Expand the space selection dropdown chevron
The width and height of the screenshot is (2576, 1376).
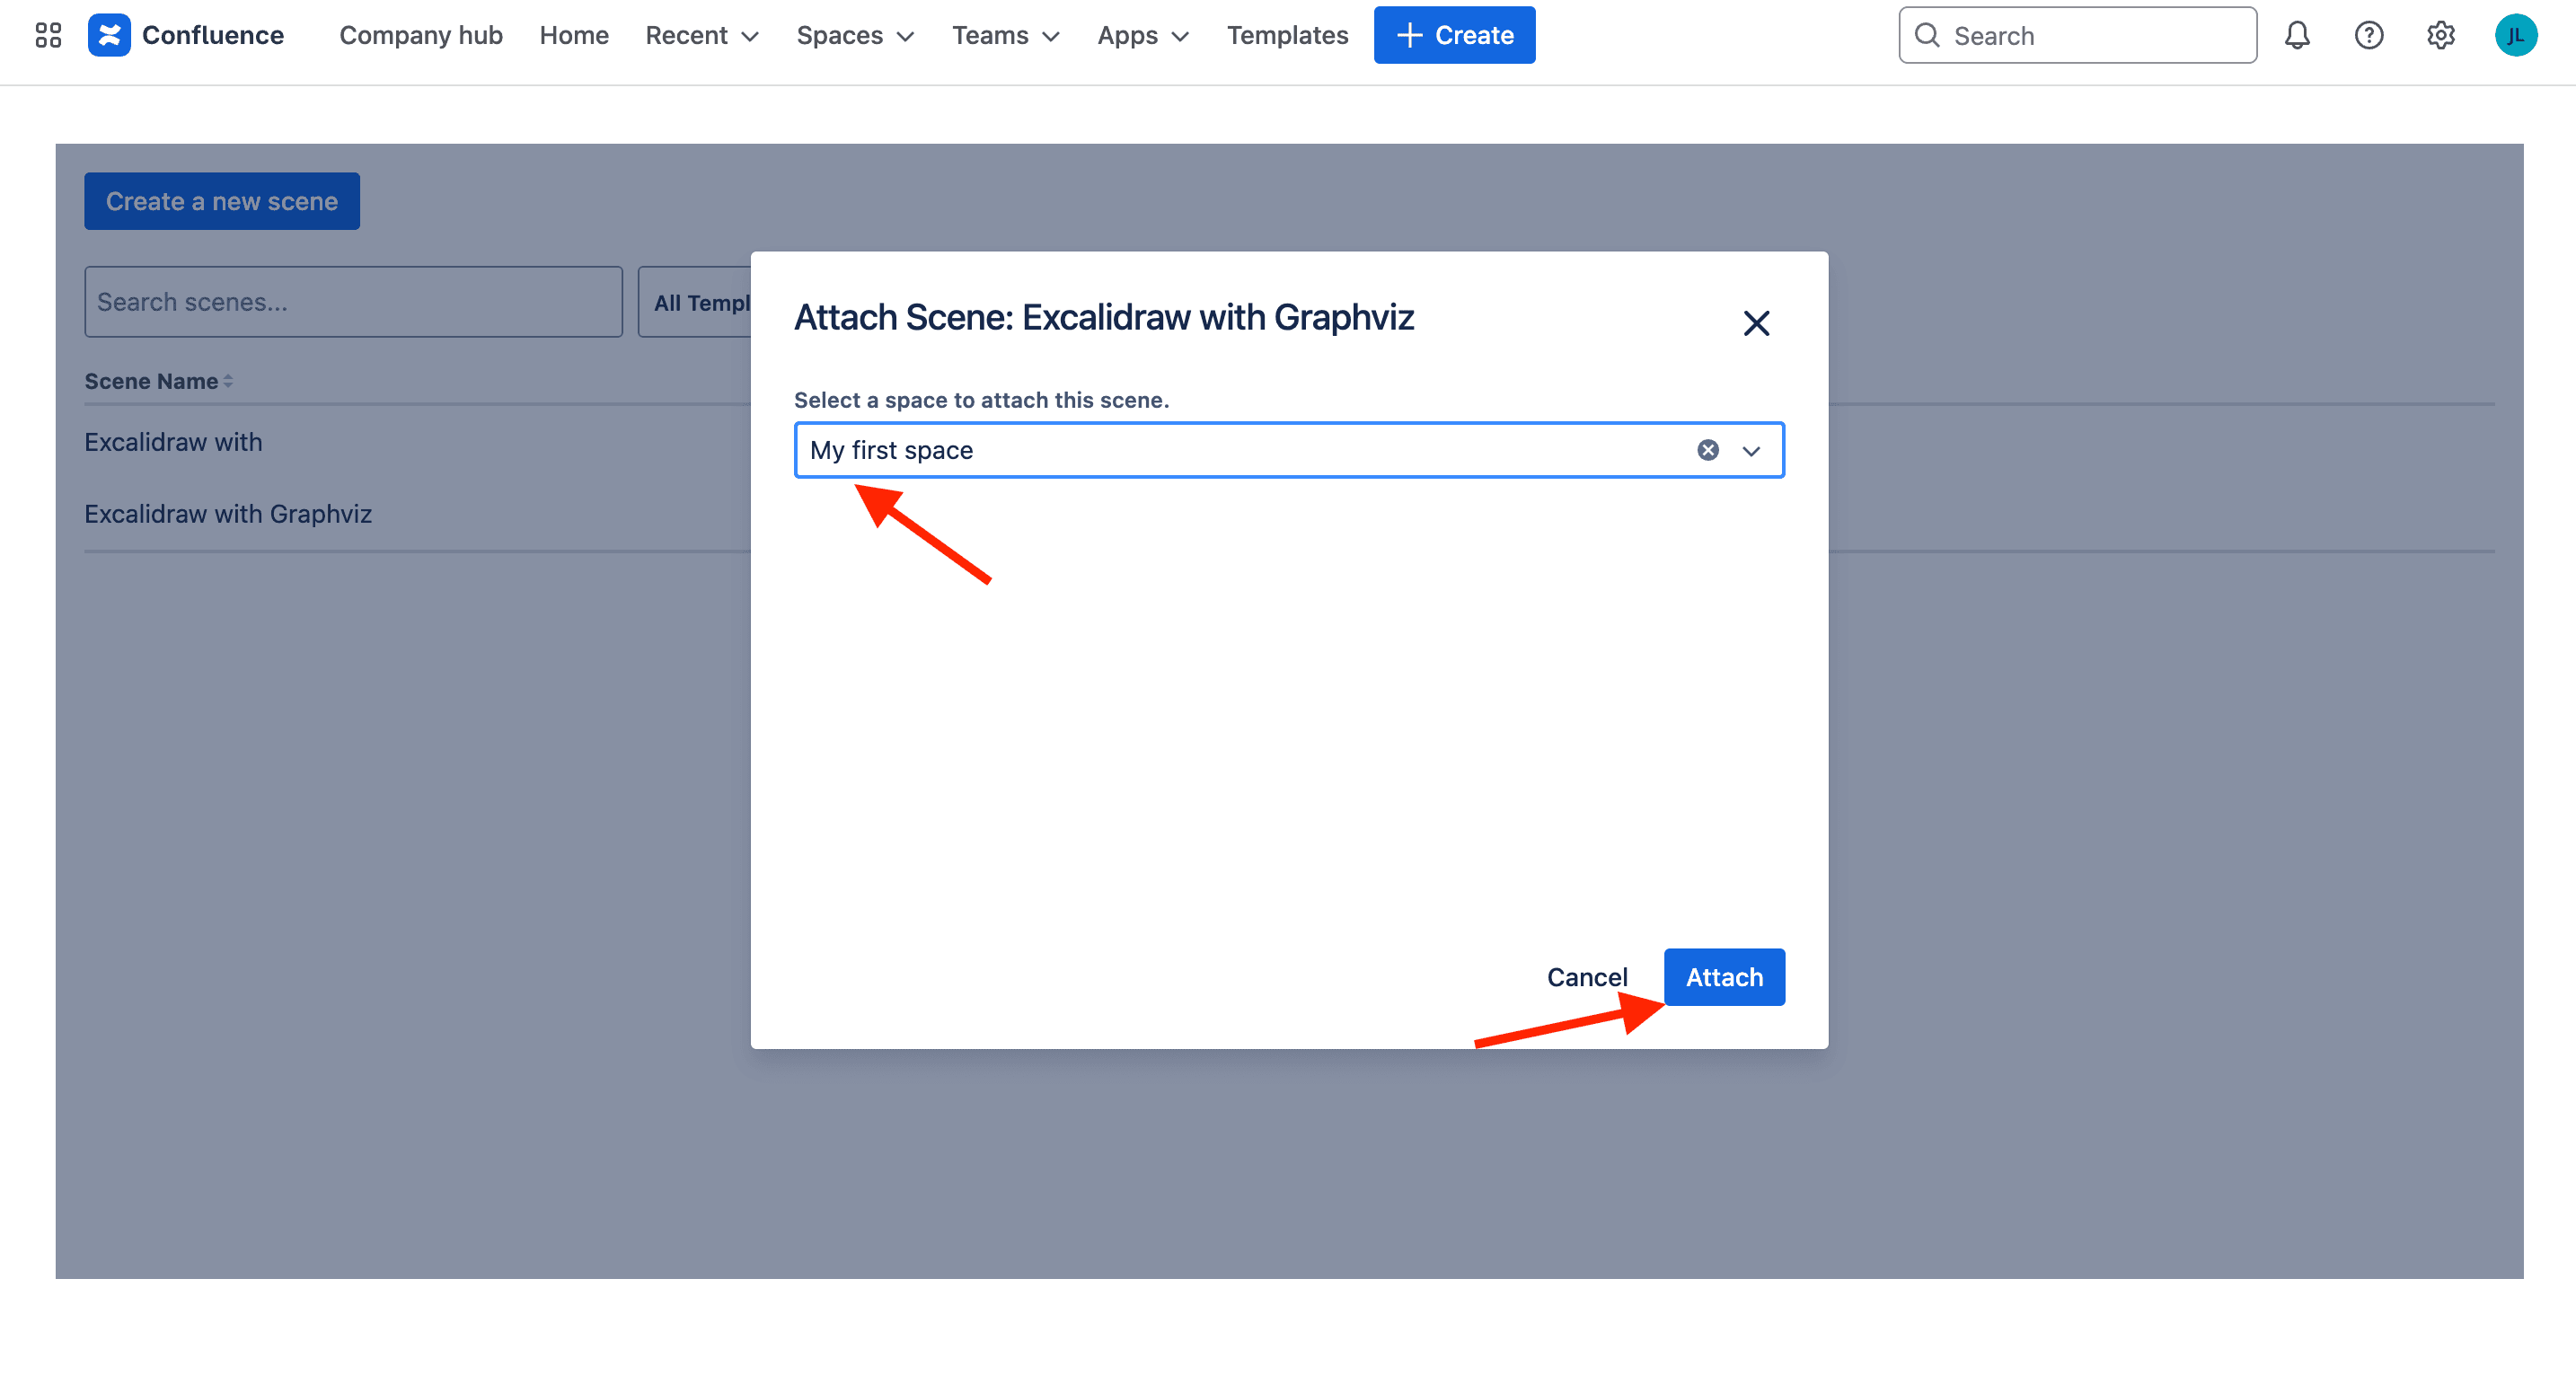tap(1751, 451)
